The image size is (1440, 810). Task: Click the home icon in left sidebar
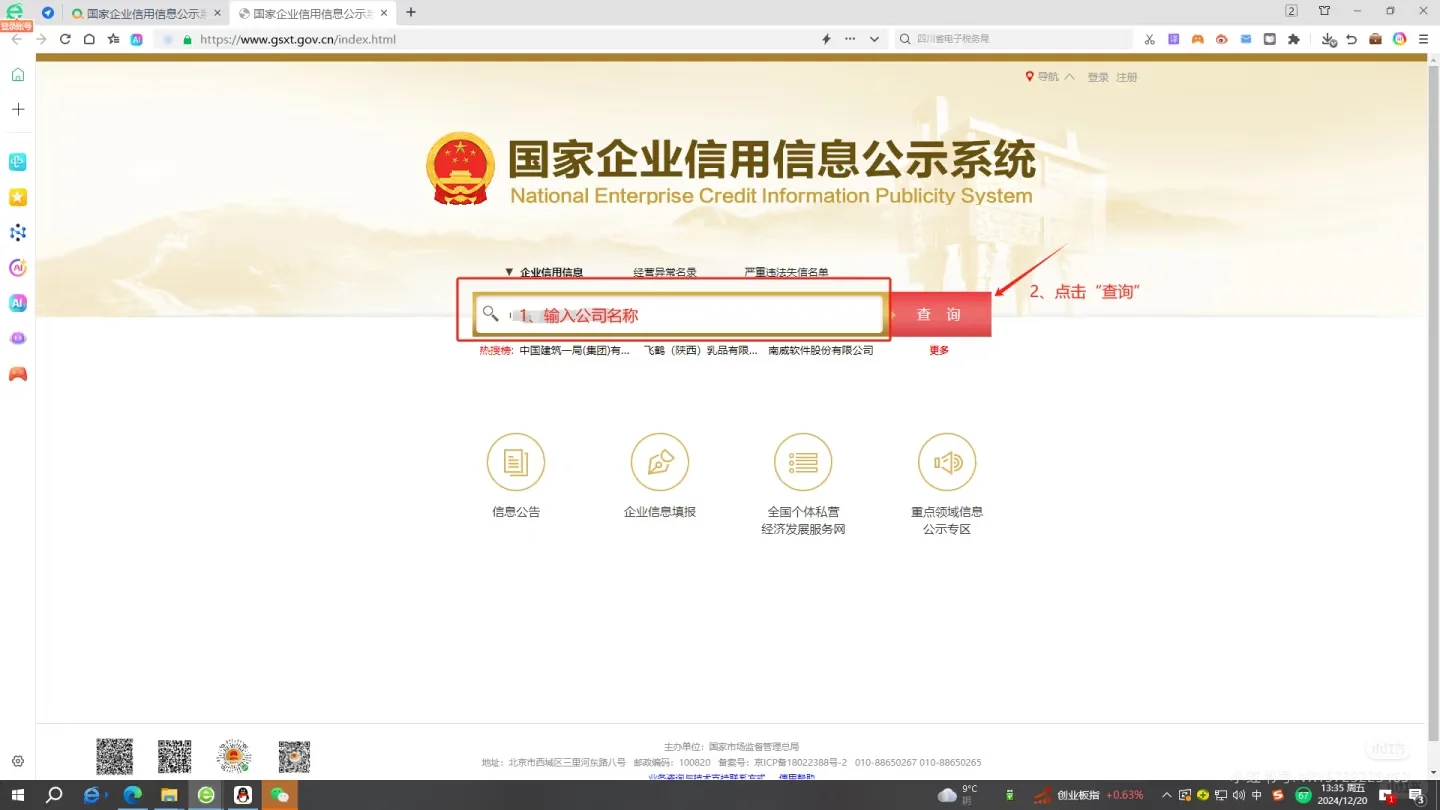(x=17, y=74)
